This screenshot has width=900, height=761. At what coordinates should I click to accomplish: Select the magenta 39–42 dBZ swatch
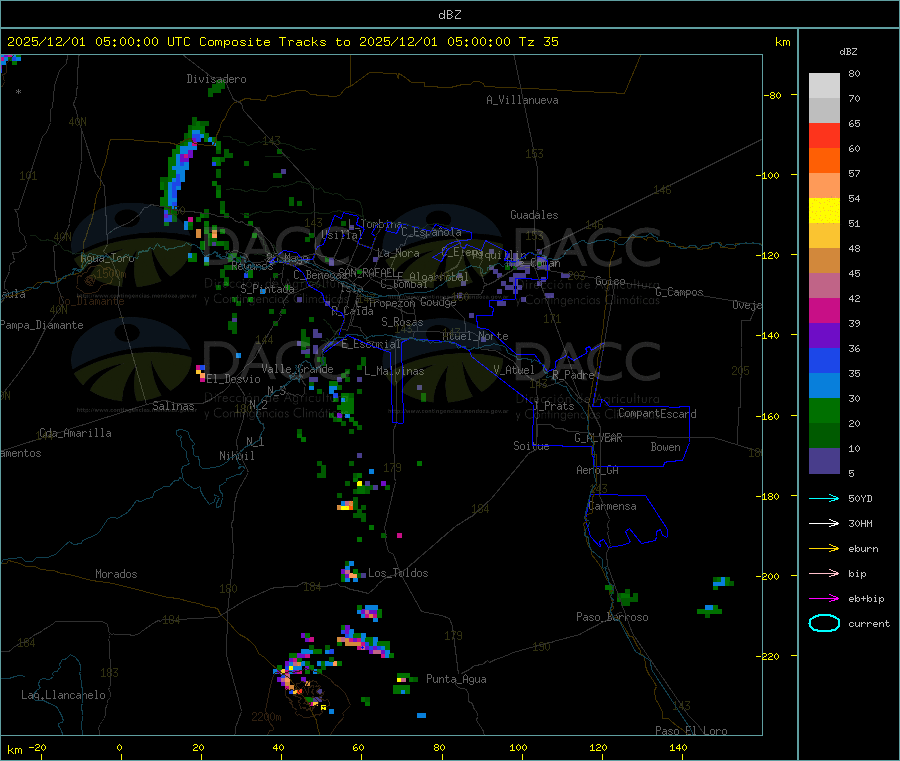click(824, 310)
